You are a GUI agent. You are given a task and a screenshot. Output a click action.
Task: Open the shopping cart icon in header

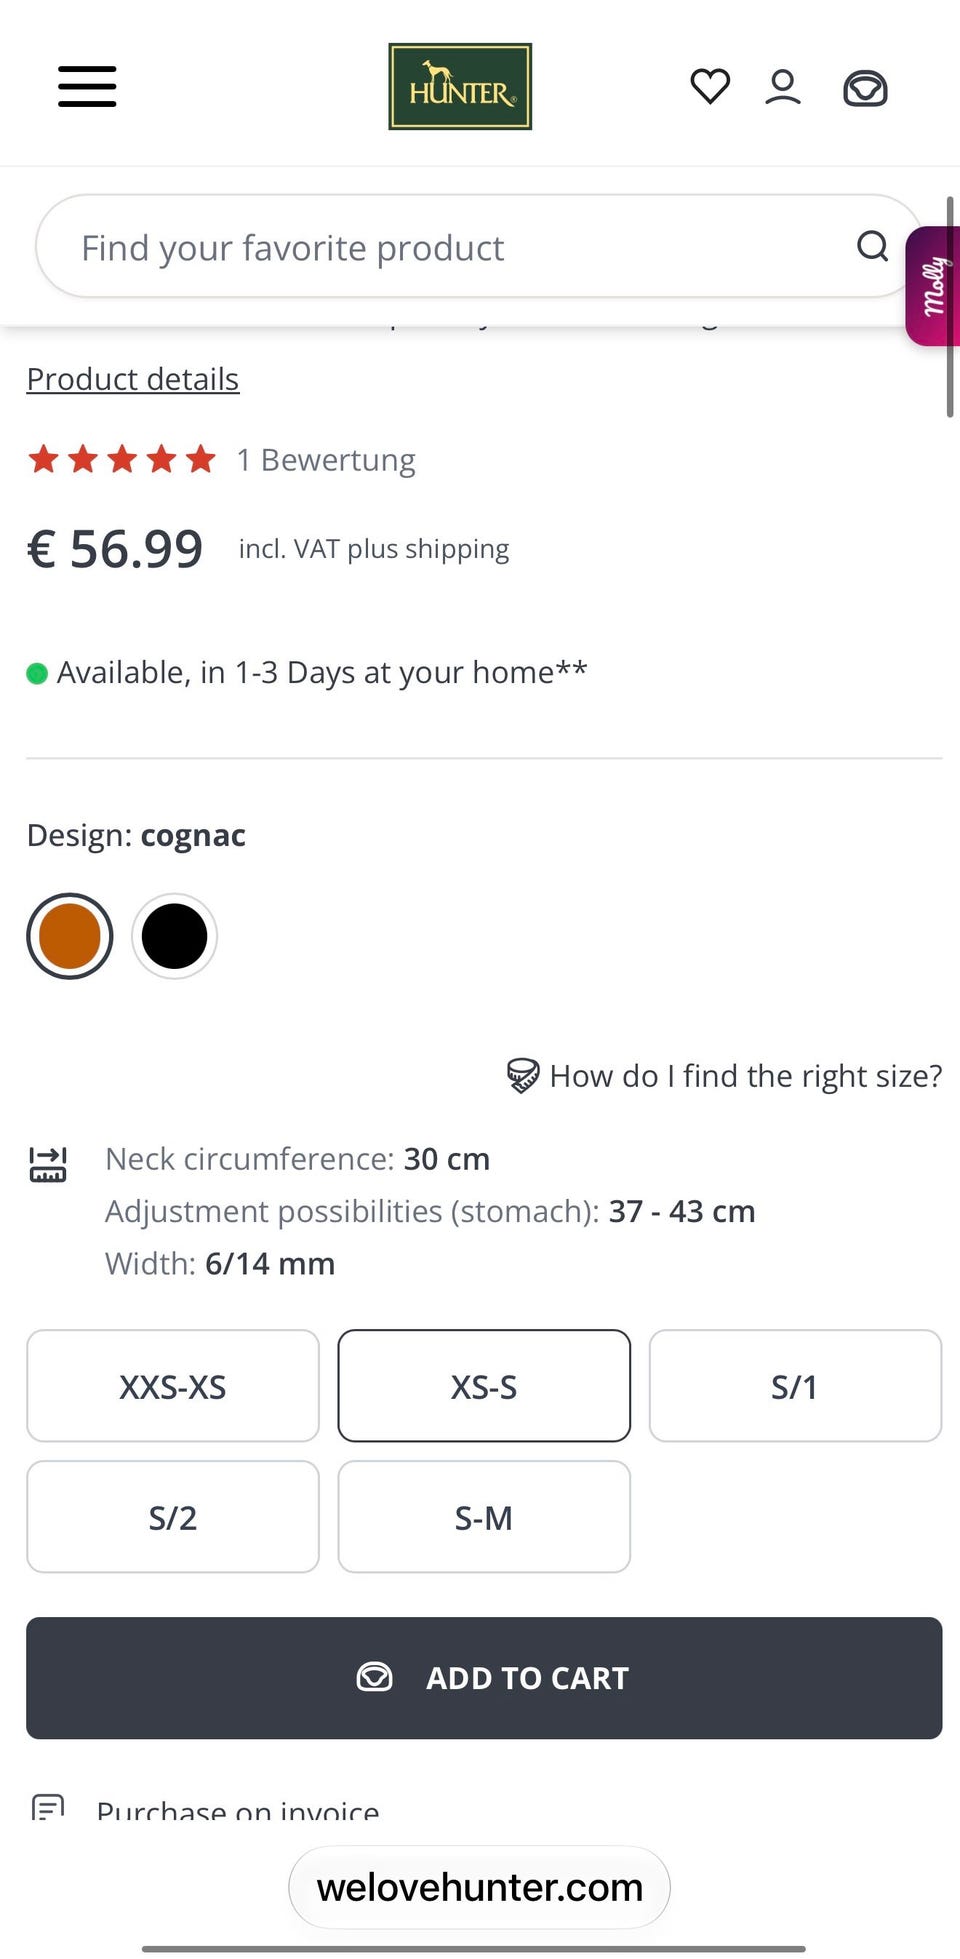[865, 88]
